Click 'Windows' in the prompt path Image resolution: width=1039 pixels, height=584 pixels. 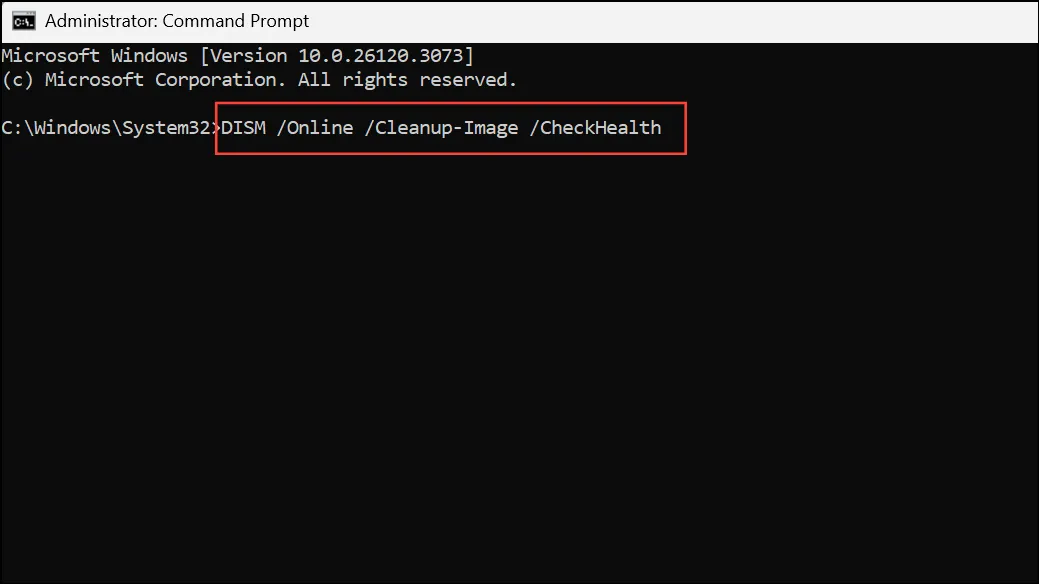pos(73,128)
